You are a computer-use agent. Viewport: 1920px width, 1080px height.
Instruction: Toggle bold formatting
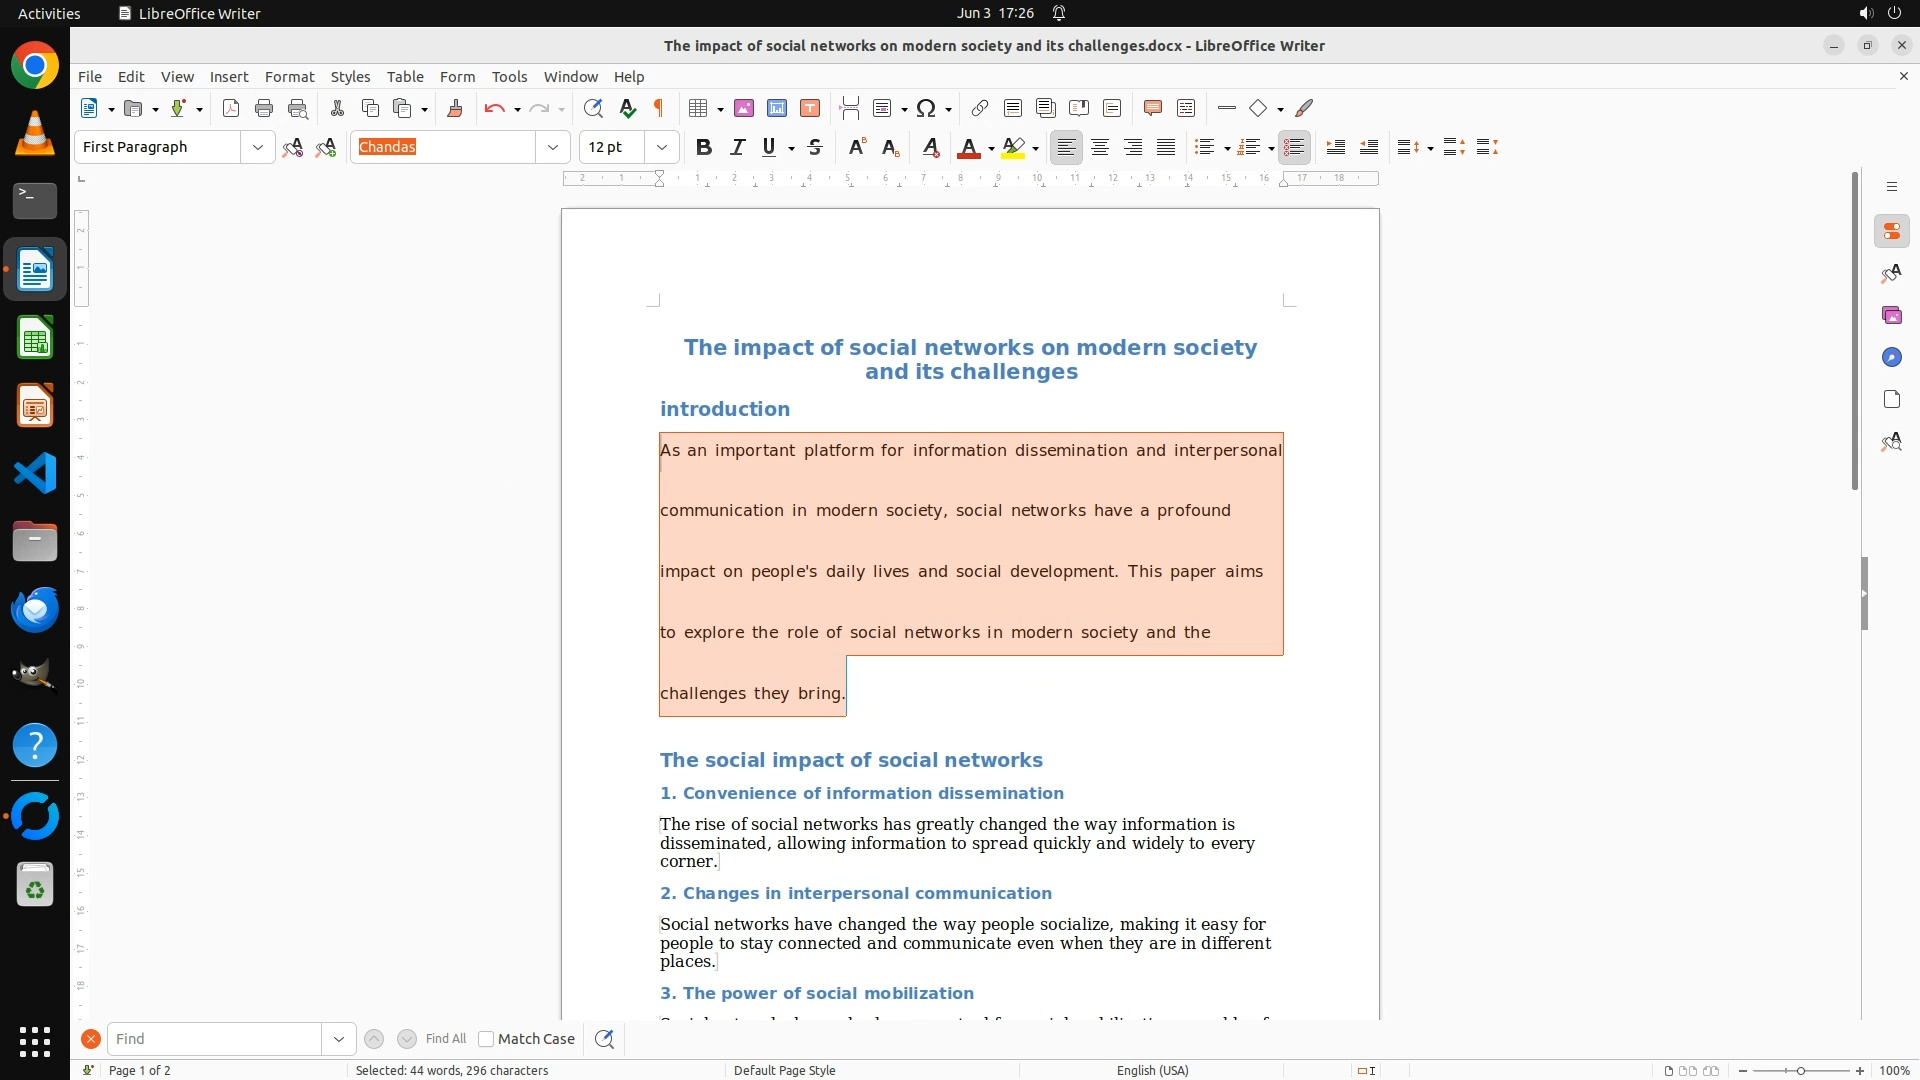(x=704, y=147)
